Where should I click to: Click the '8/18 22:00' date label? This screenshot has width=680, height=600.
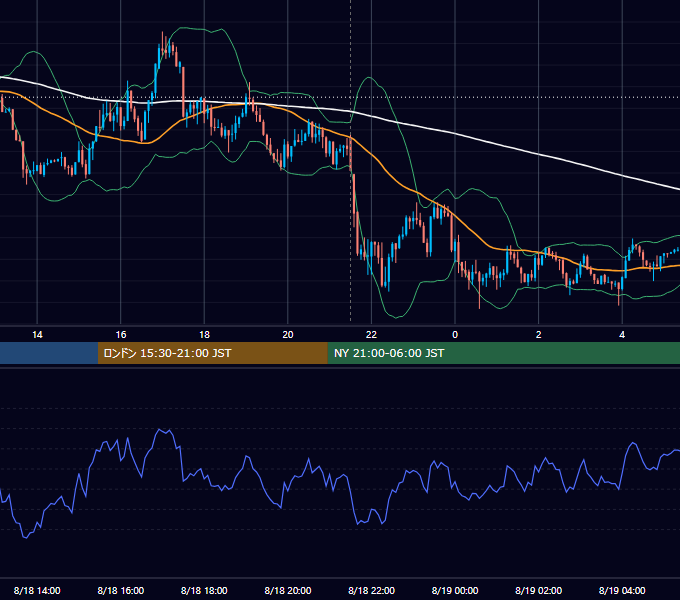click(x=372, y=590)
